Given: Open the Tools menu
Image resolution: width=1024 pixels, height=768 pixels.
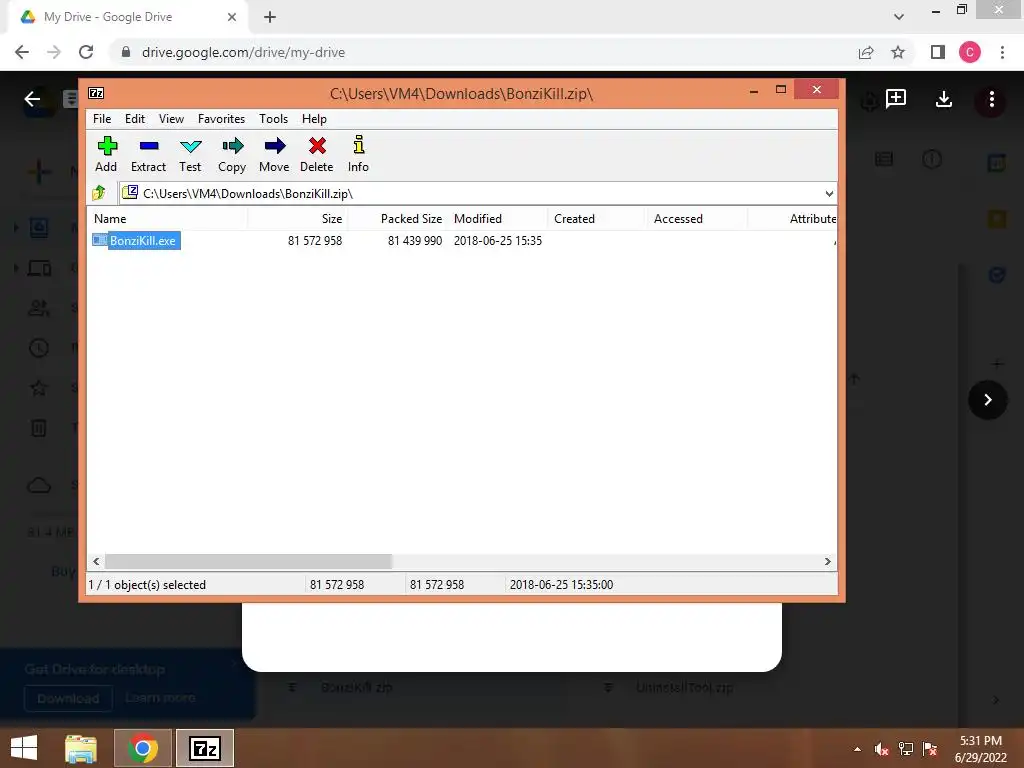Looking at the screenshot, I should tap(273, 119).
